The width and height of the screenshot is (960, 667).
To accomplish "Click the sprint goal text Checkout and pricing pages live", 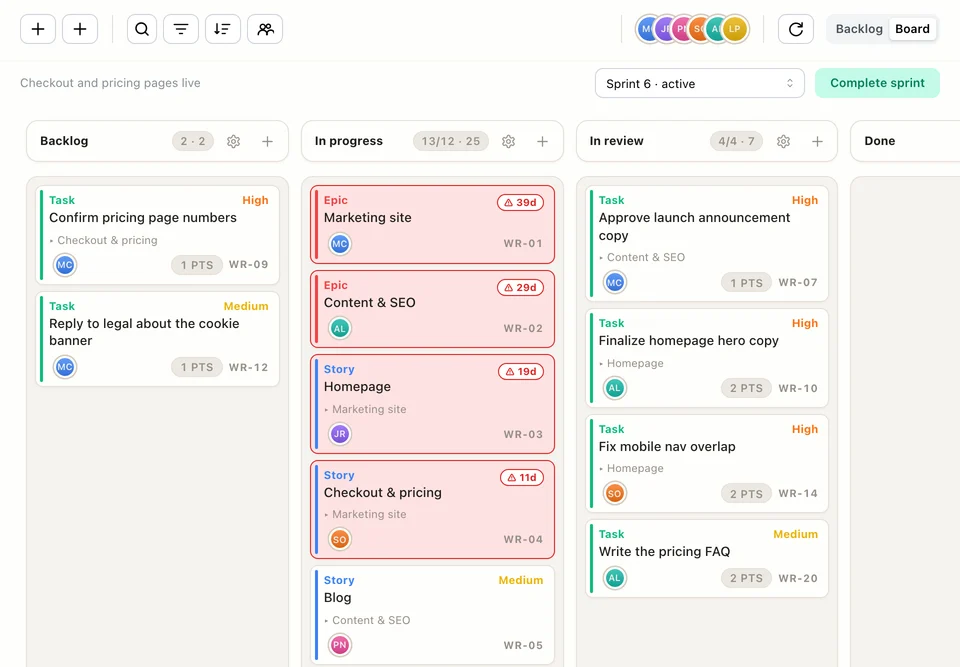I will coord(110,83).
